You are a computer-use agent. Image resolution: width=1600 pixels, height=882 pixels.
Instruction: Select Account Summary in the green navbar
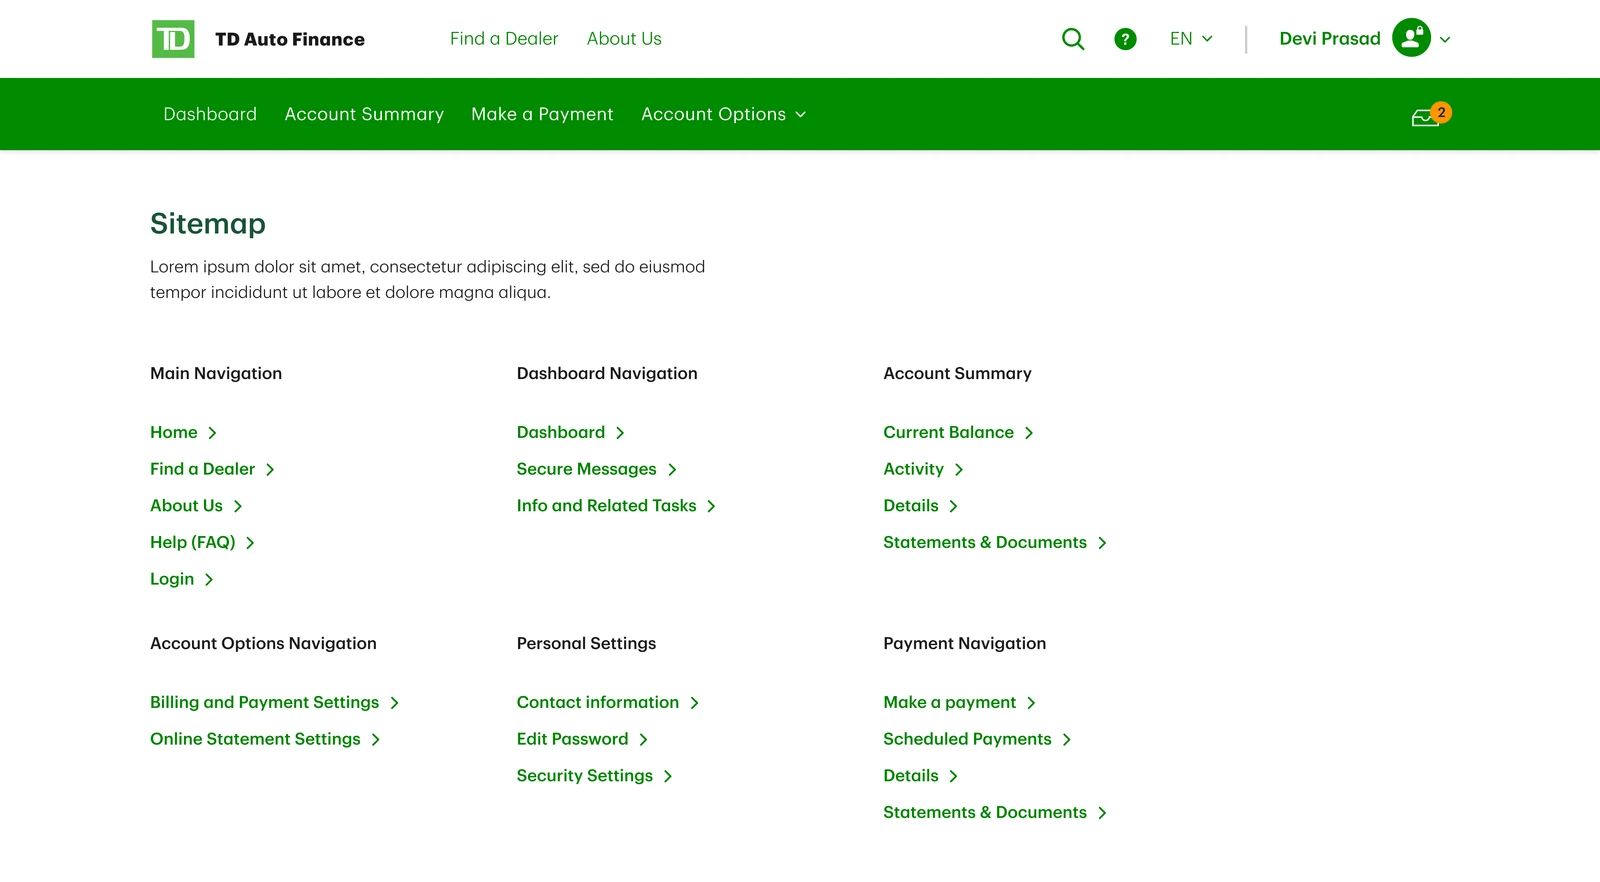click(x=364, y=114)
